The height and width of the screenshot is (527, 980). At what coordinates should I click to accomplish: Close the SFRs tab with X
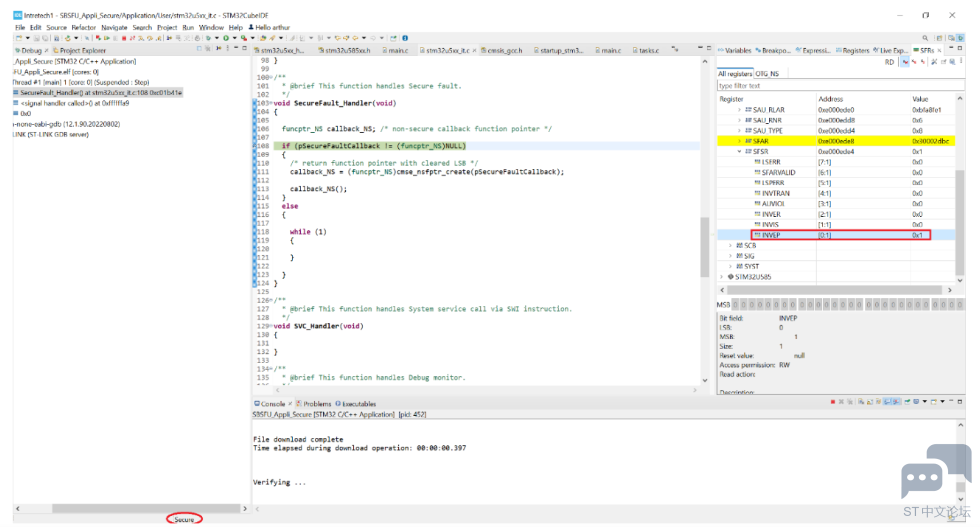(x=939, y=51)
